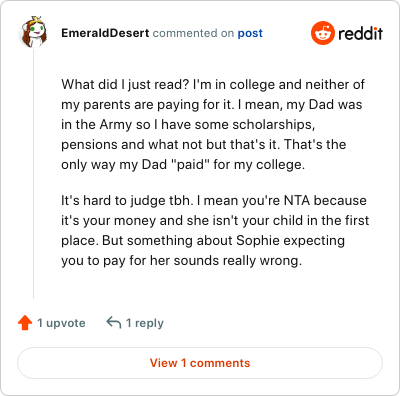Click the reply arrow icon
This screenshot has height=396, width=400.
point(114,323)
